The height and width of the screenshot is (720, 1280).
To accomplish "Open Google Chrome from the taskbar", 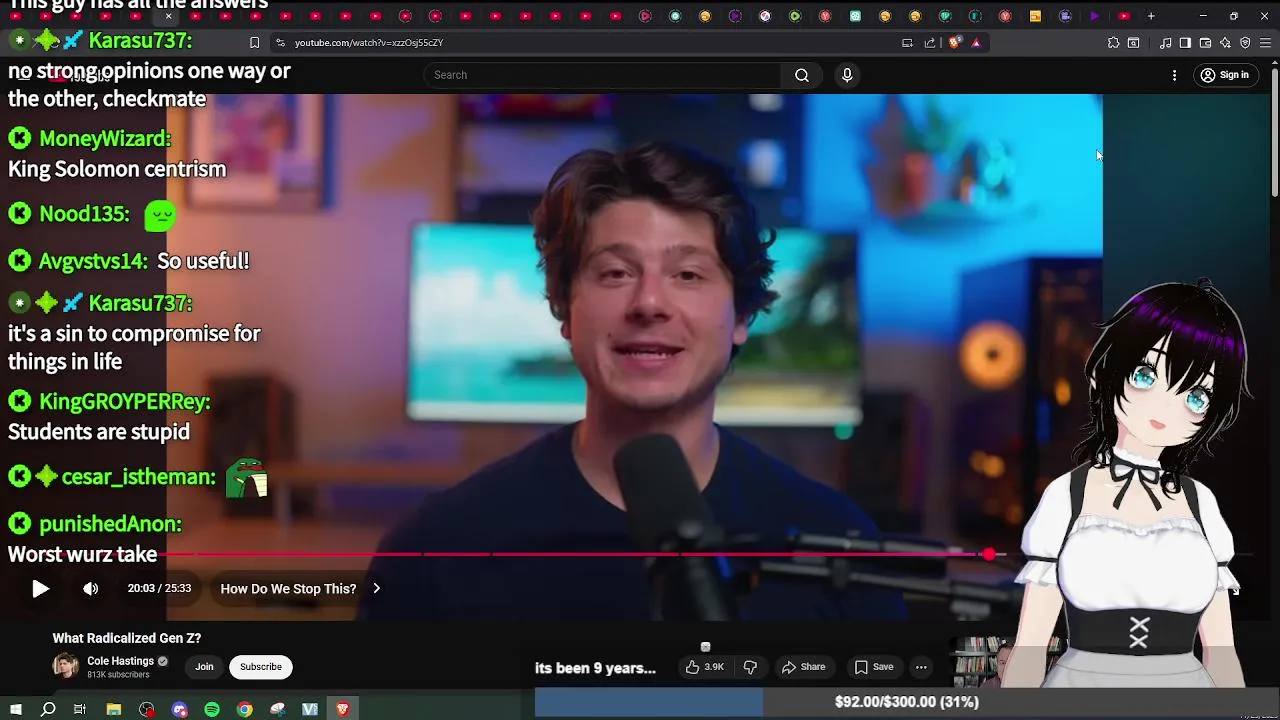I will click(245, 709).
